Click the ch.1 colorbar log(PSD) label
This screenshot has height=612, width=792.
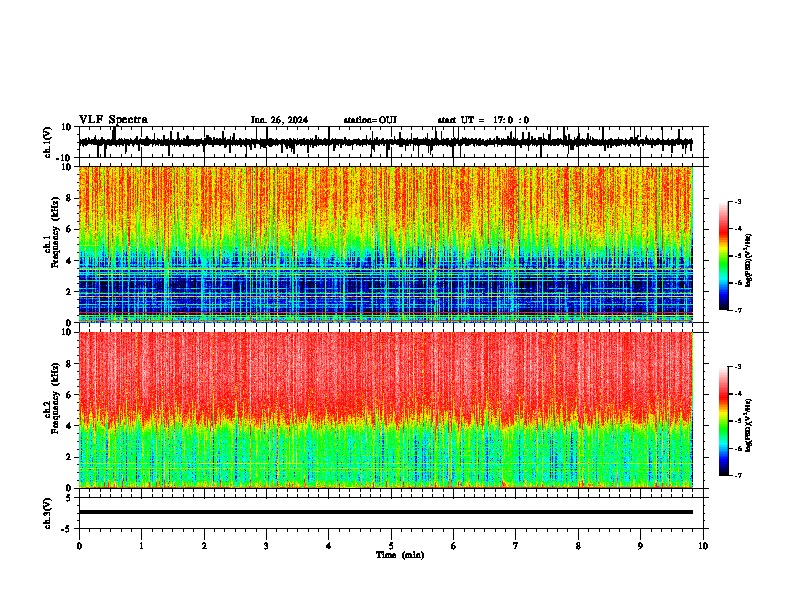tap(749, 261)
